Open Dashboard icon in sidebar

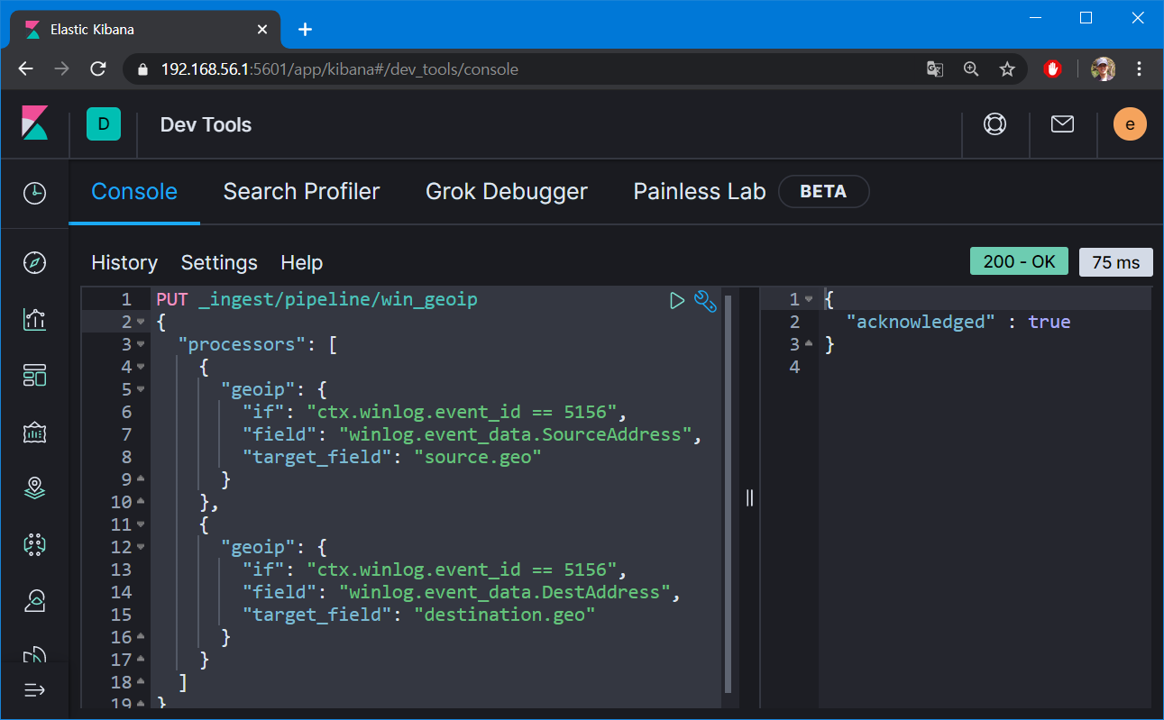[x=34, y=376]
